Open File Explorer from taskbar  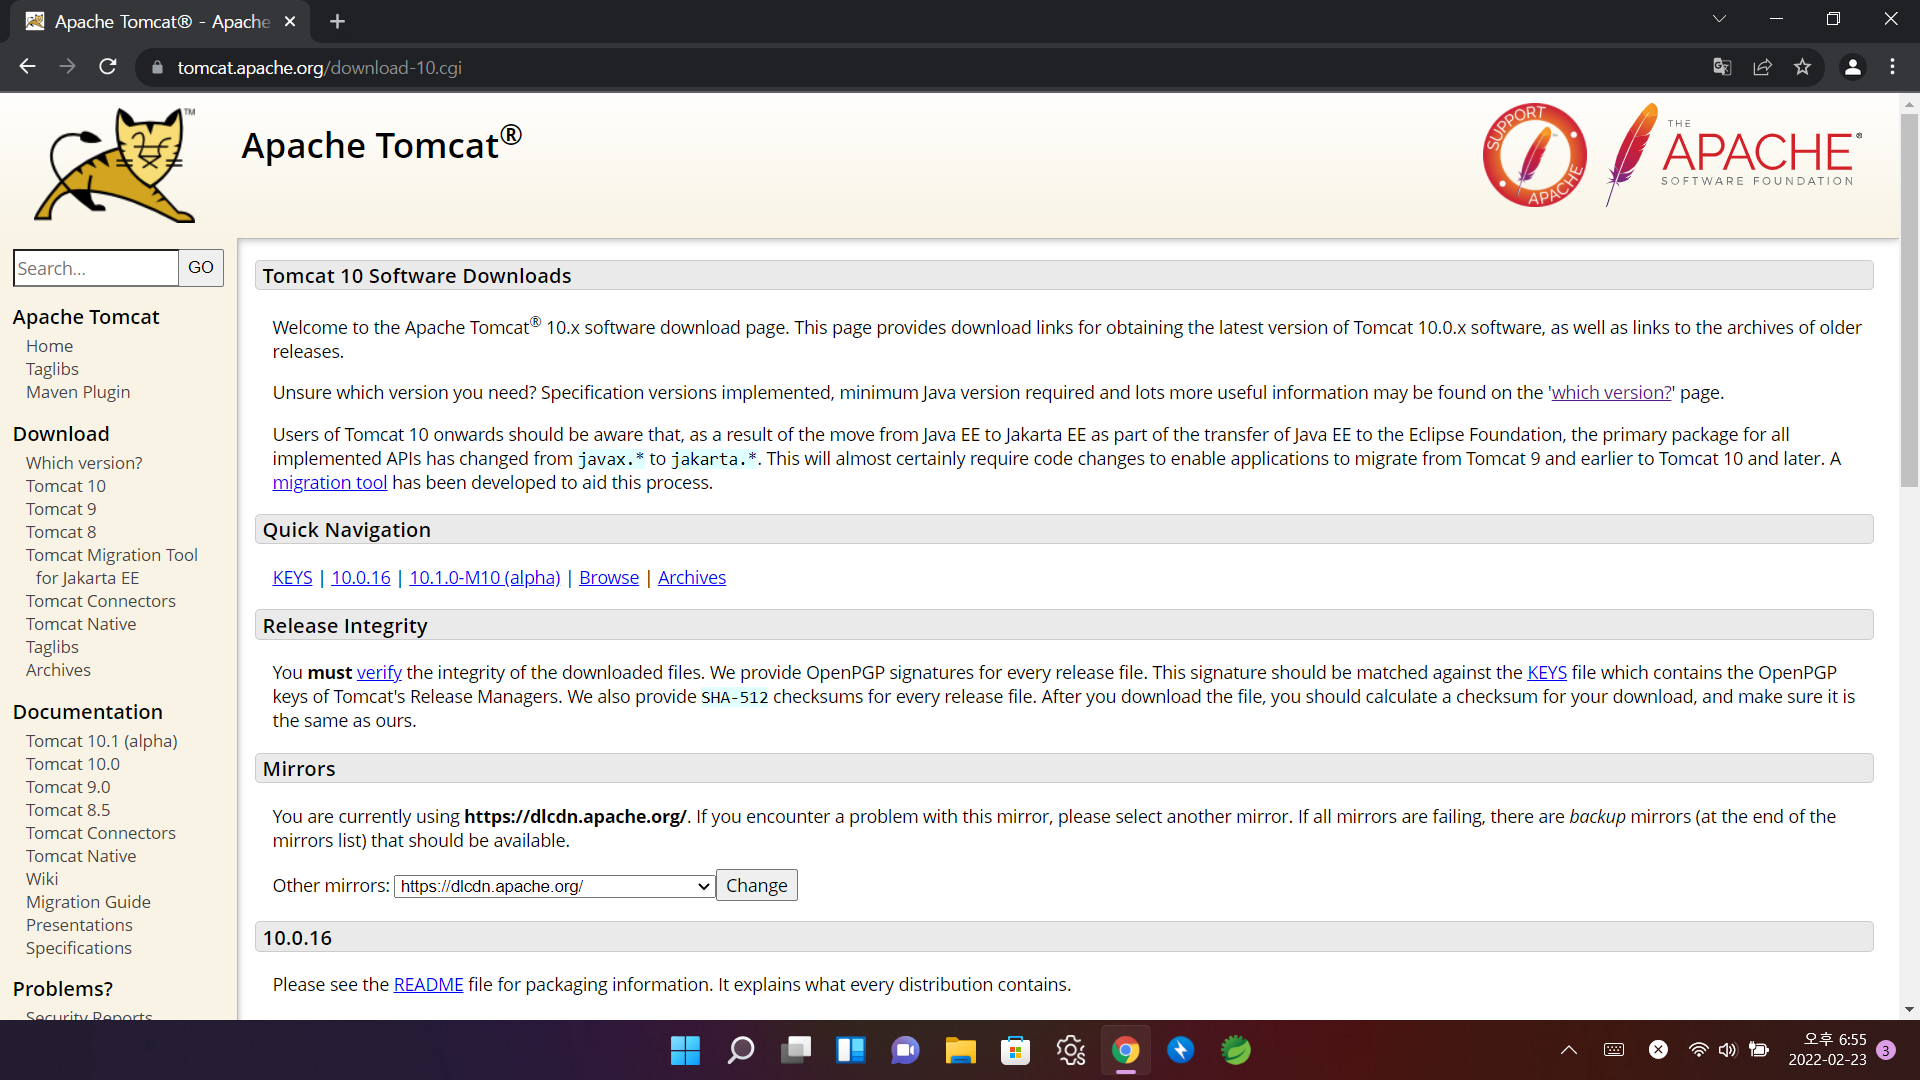960,1050
